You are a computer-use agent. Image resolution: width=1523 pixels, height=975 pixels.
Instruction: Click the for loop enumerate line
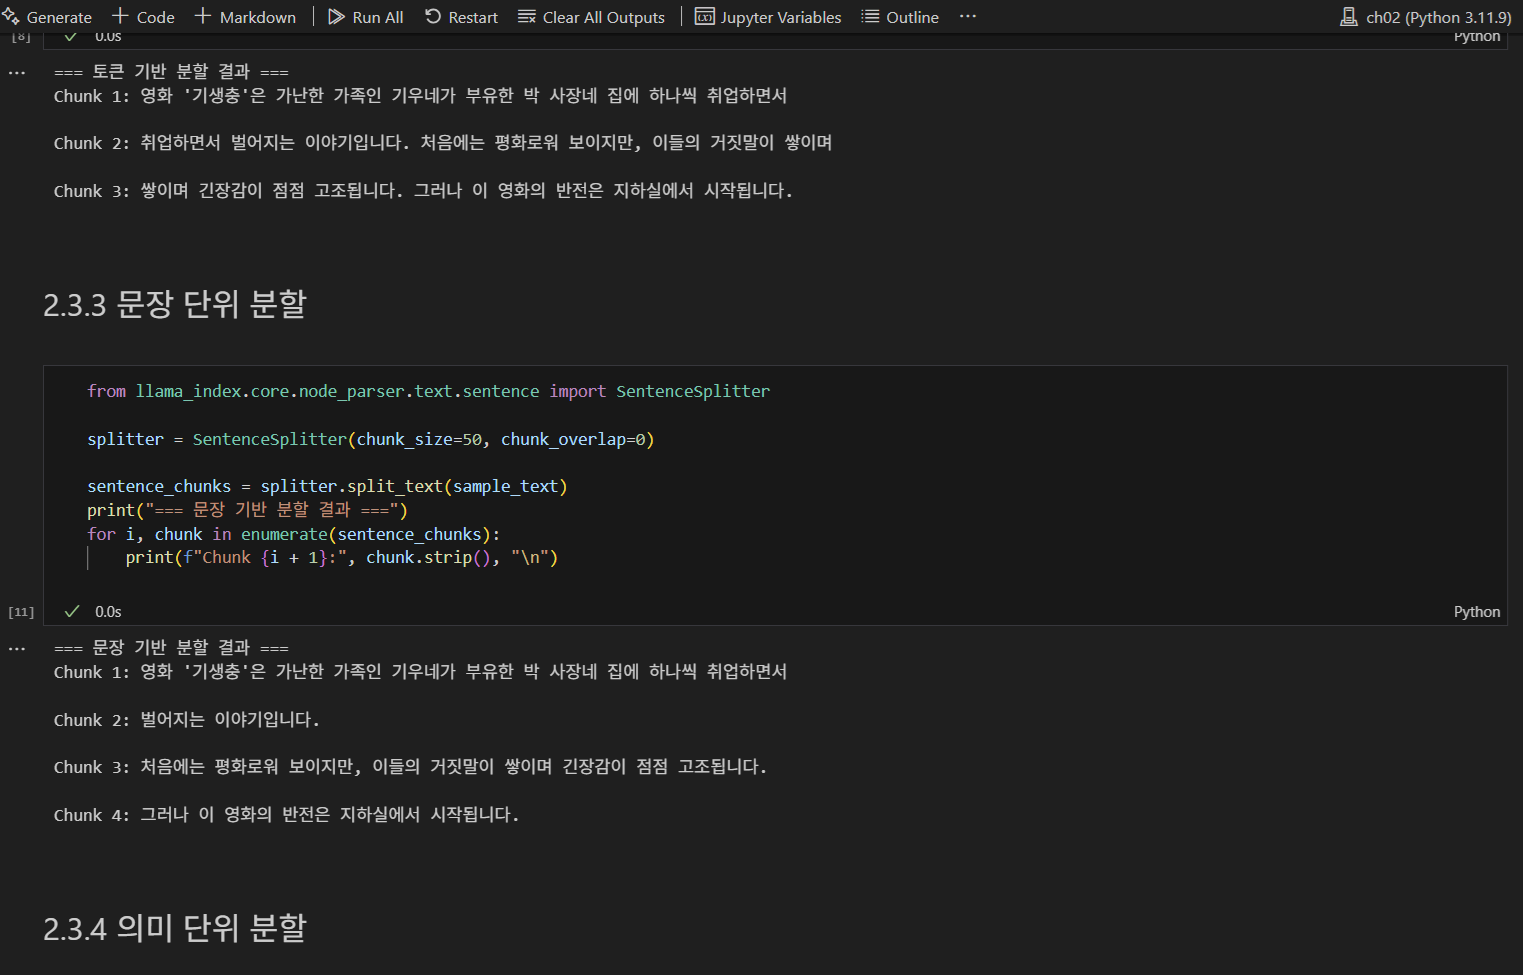coord(293,534)
